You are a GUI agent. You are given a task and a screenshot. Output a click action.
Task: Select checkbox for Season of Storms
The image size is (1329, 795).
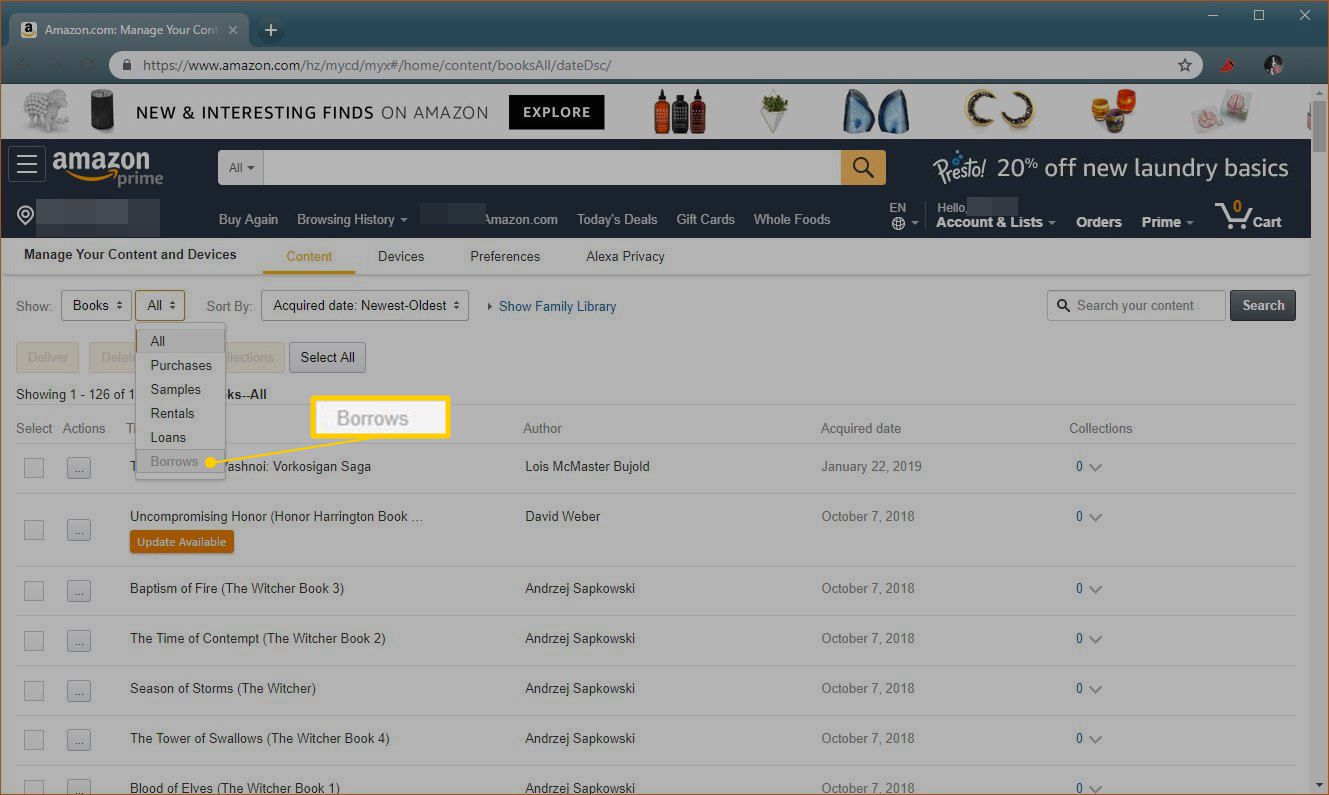(34, 691)
